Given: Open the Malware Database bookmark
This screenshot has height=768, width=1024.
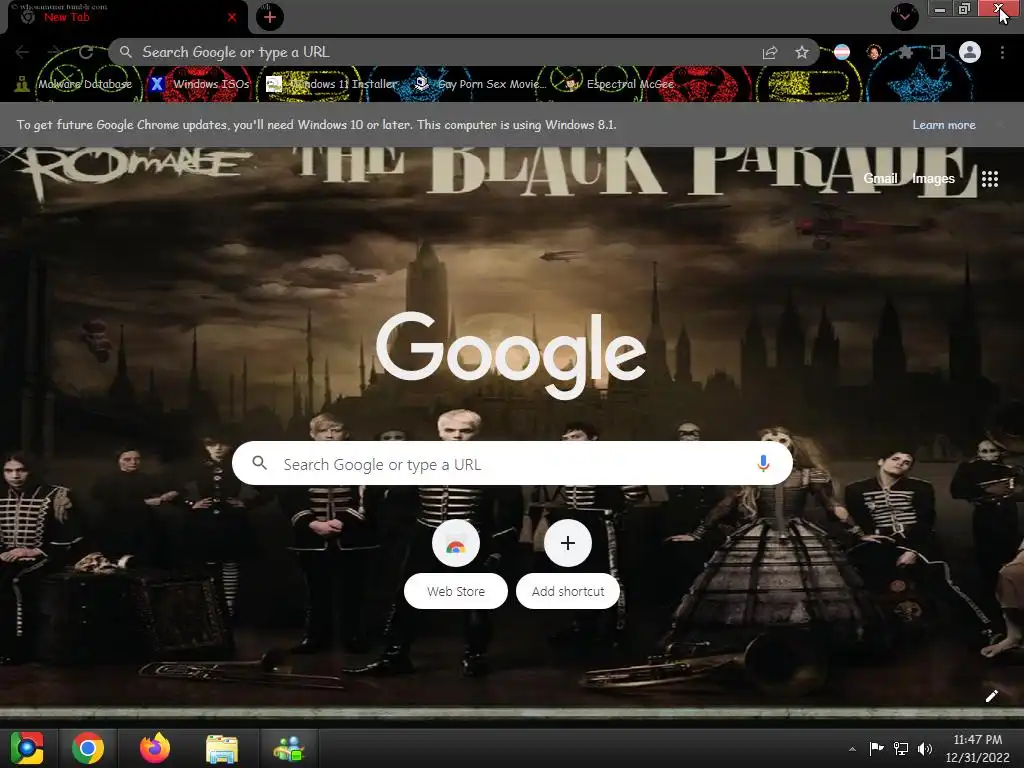Looking at the screenshot, I should [74, 84].
